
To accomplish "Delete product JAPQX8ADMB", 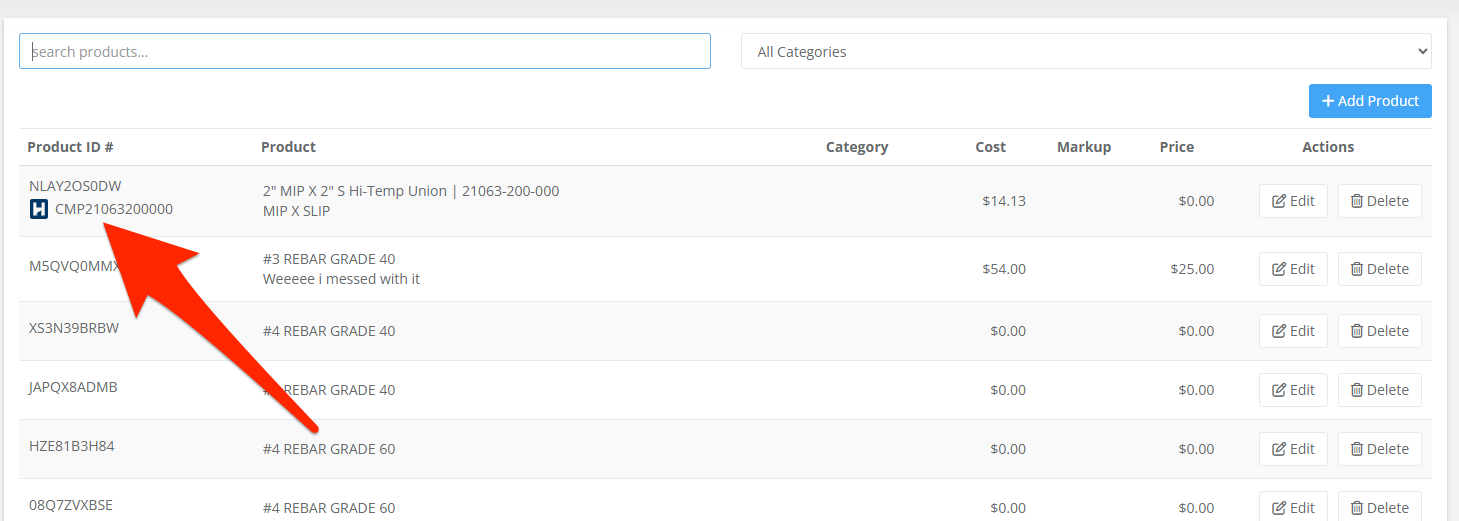I will point(1379,390).
